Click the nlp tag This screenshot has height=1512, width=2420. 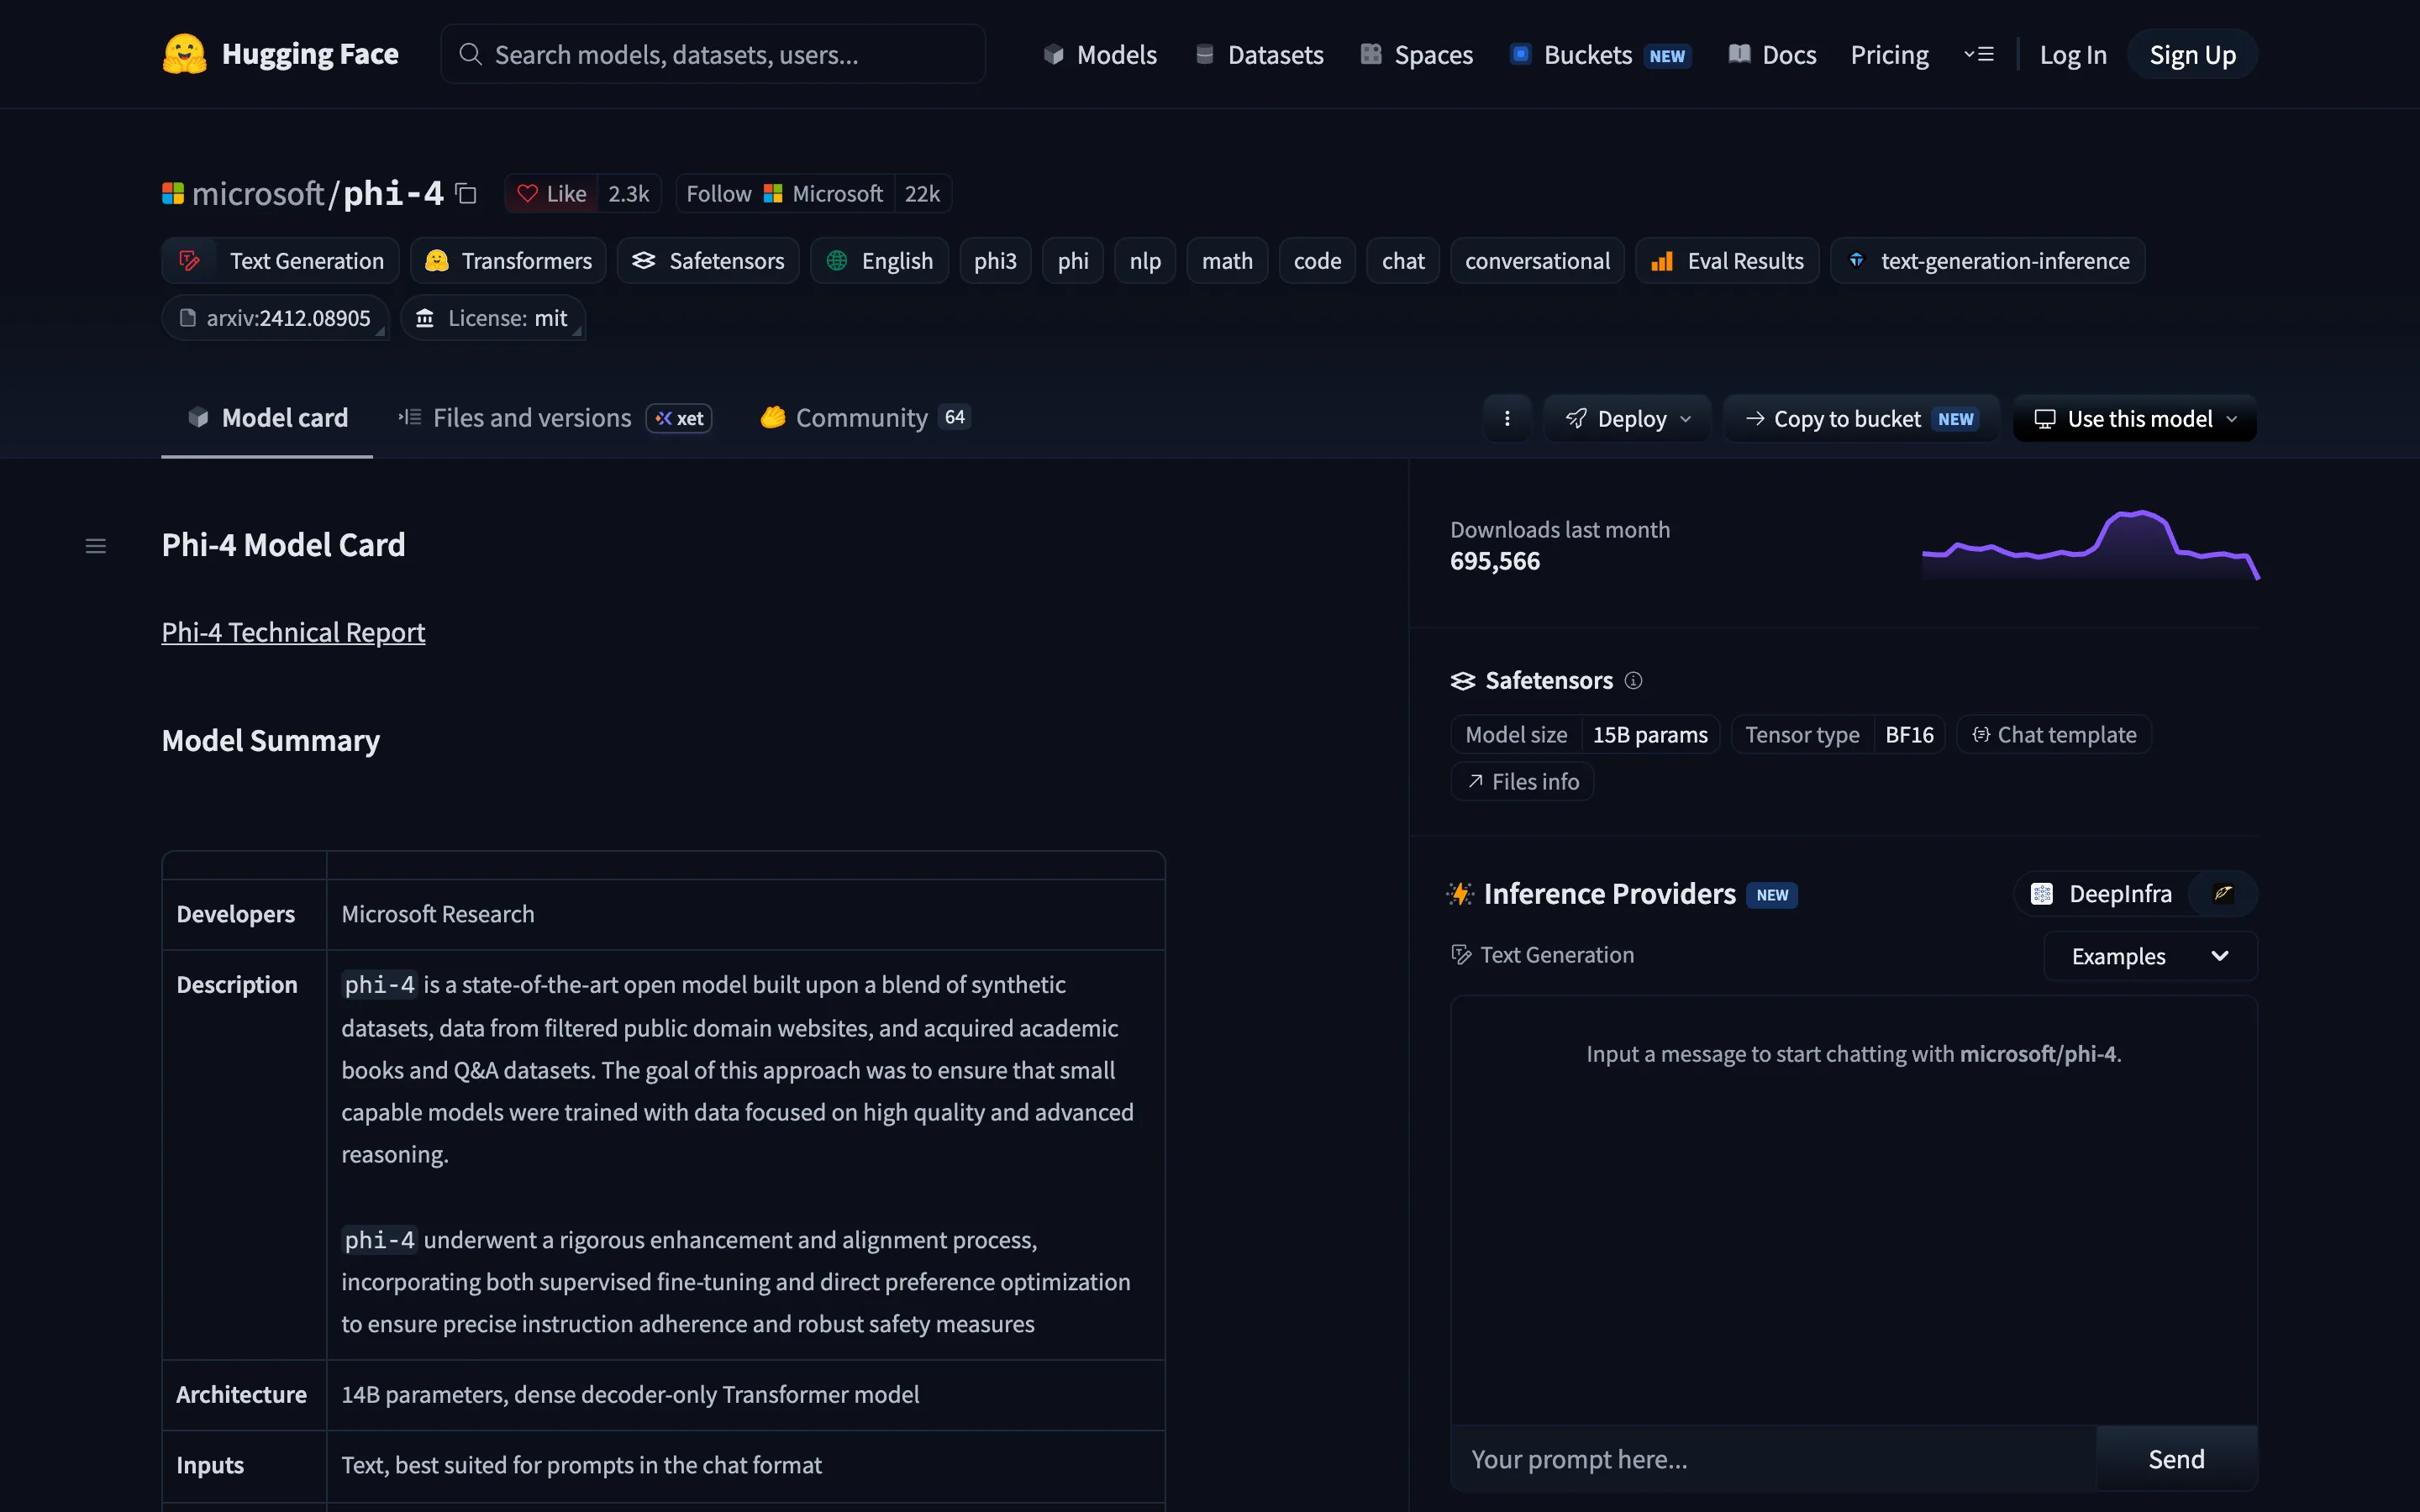(1145, 261)
